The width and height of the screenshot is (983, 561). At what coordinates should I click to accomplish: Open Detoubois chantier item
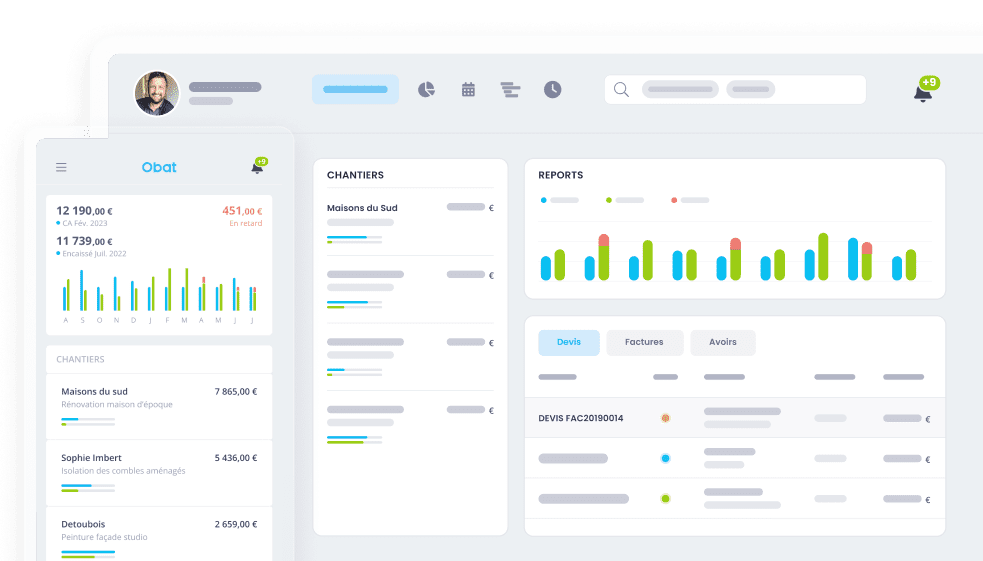pos(159,534)
